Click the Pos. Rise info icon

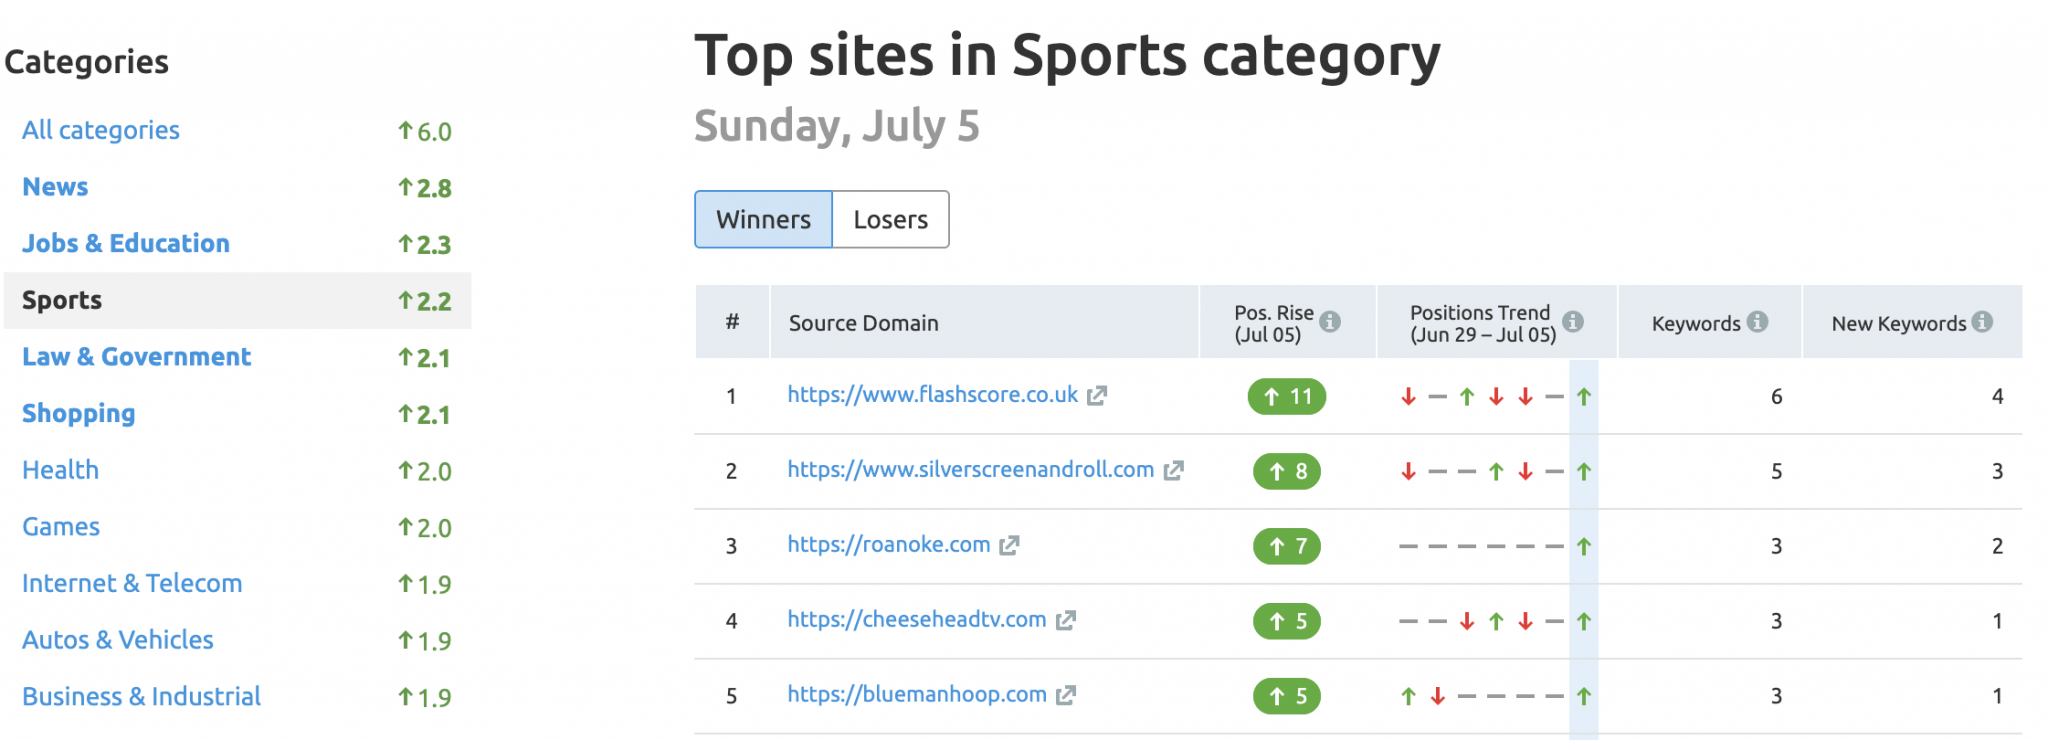tap(1330, 322)
